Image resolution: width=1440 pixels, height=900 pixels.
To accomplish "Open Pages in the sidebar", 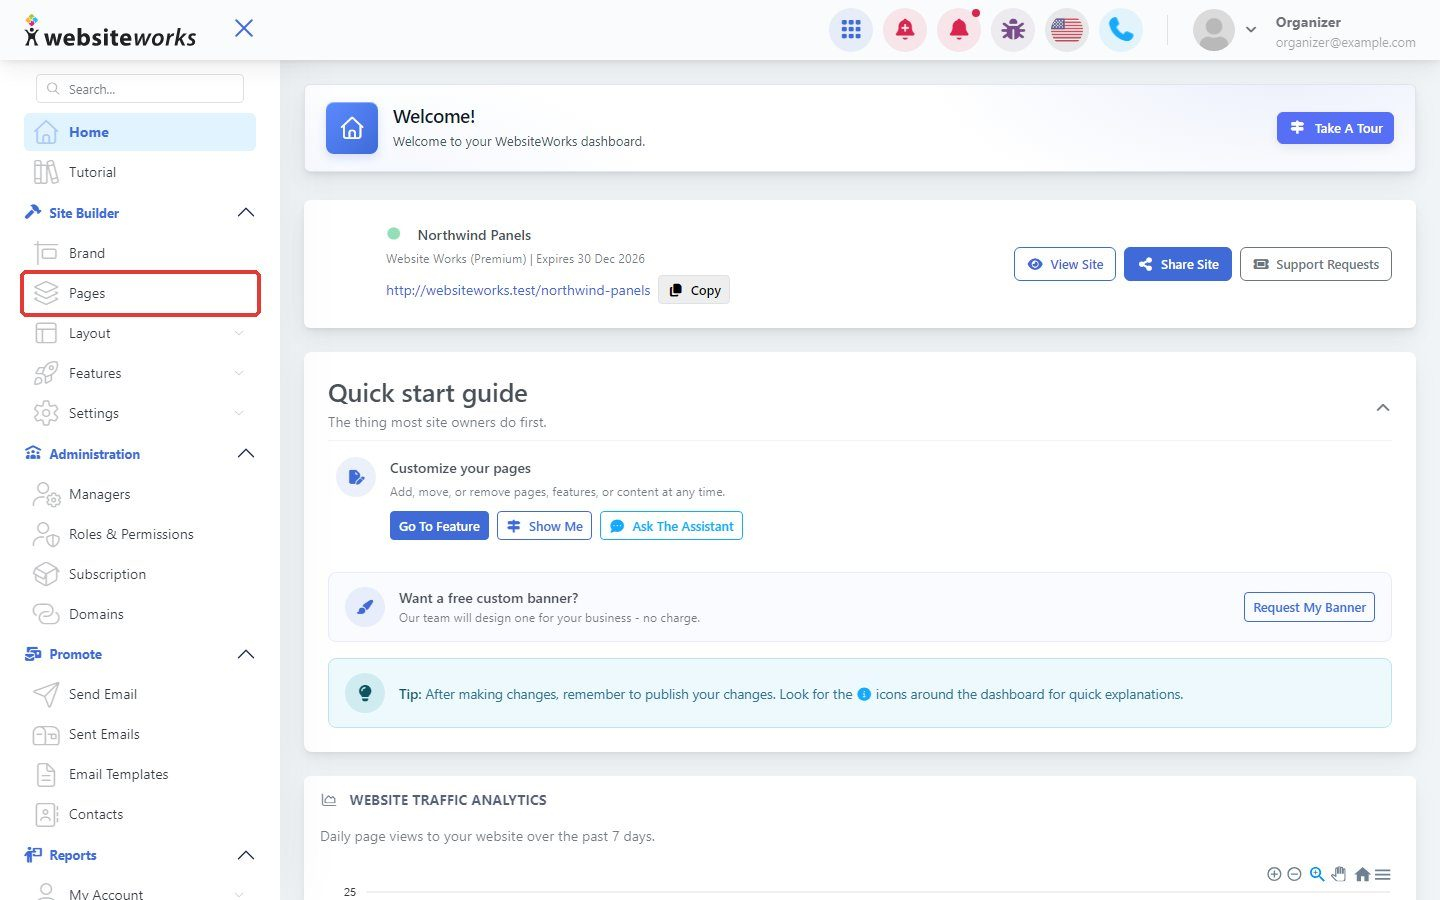I will click(x=140, y=293).
